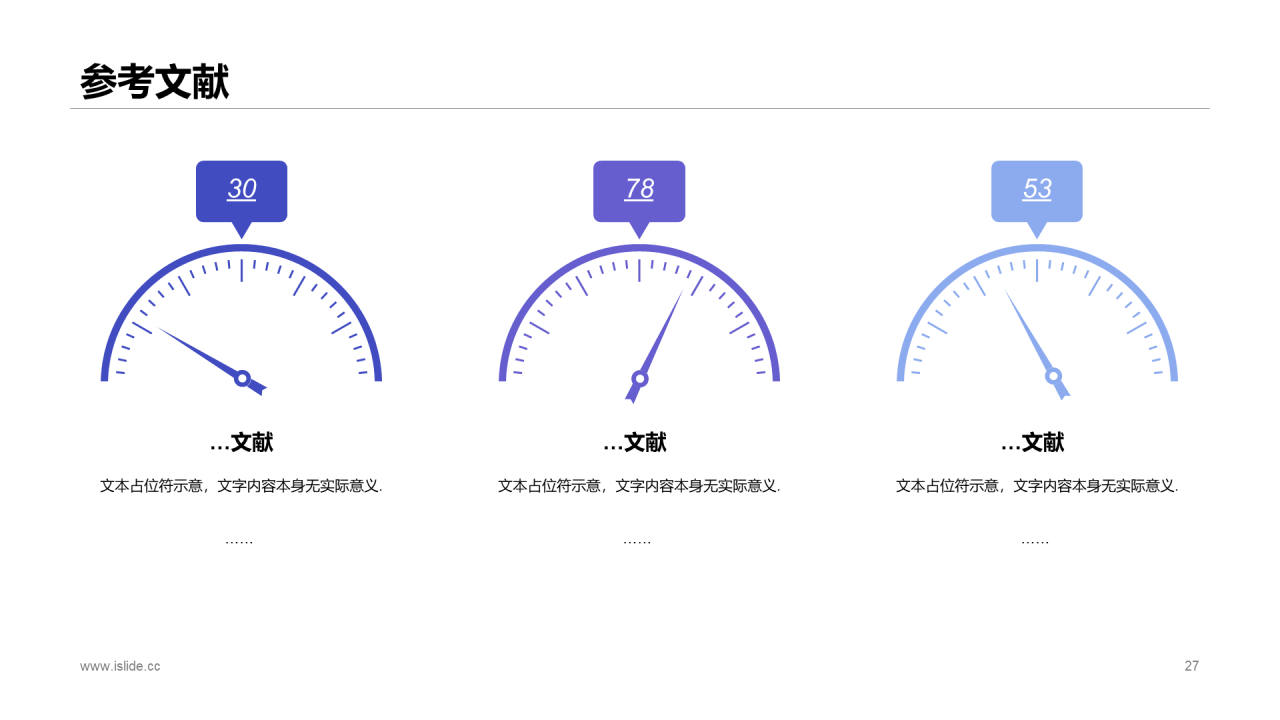Viewport: 1280px width, 720px height.
Task: Click the …… ellipsis text under the 30 gauge
Action: [x=239, y=541]
